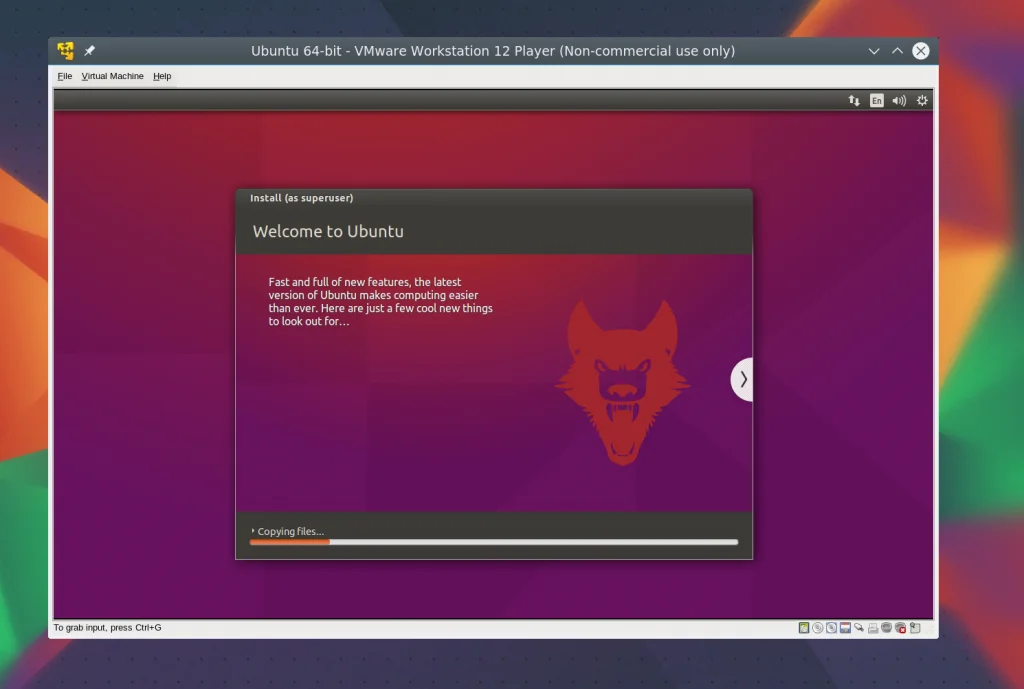Click 'To grab input, press Ctrl+G' status text
The height and width of the screenshot is (689, 1024).
108,628
